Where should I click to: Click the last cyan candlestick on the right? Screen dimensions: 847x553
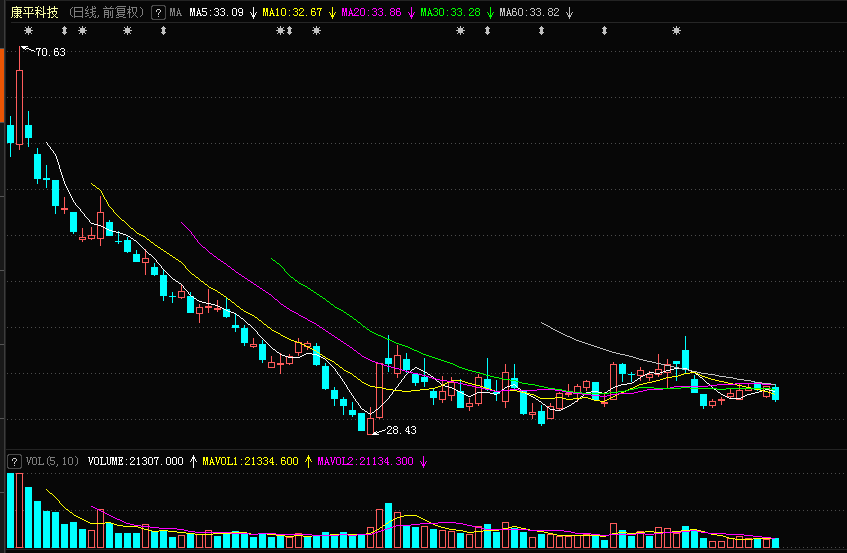776,393
